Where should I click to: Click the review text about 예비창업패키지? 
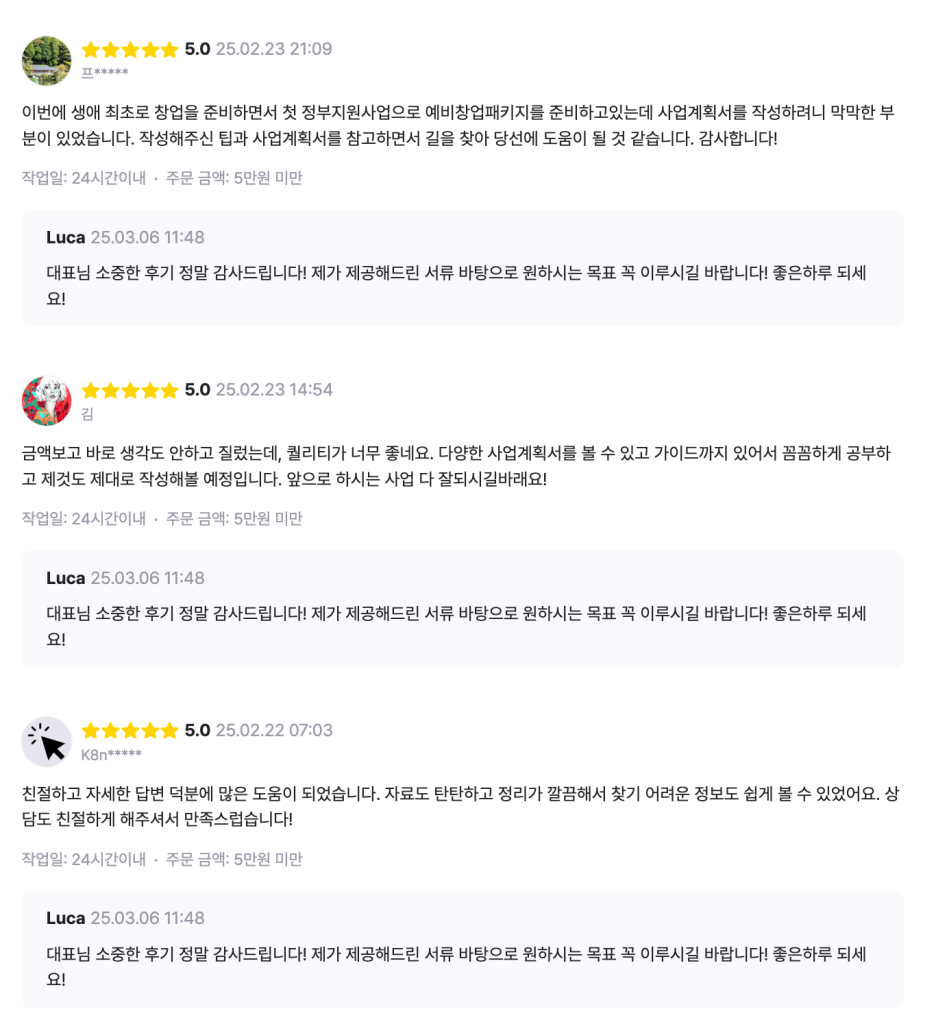(458, 126)
